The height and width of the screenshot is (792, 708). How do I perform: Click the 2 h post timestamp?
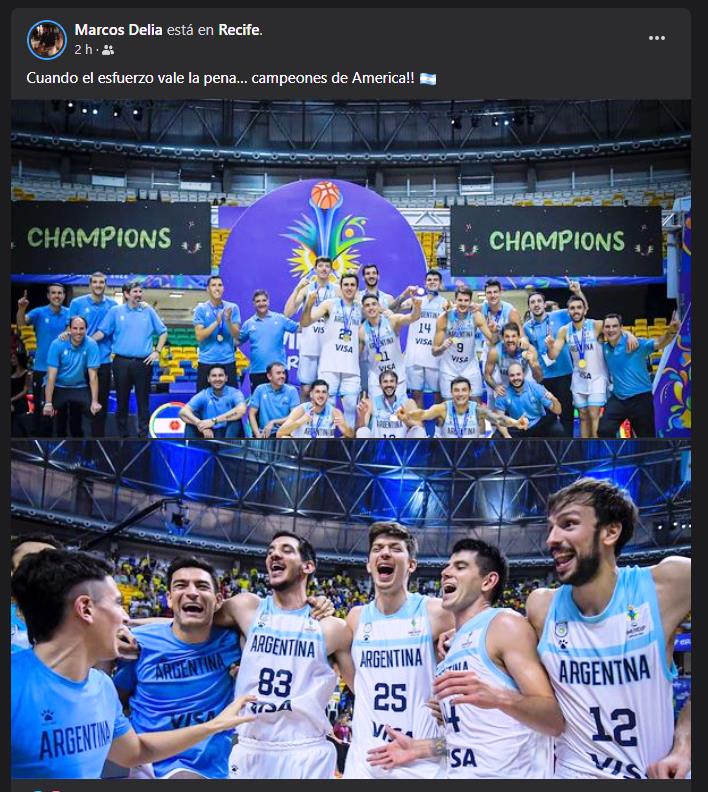[83, 50]
